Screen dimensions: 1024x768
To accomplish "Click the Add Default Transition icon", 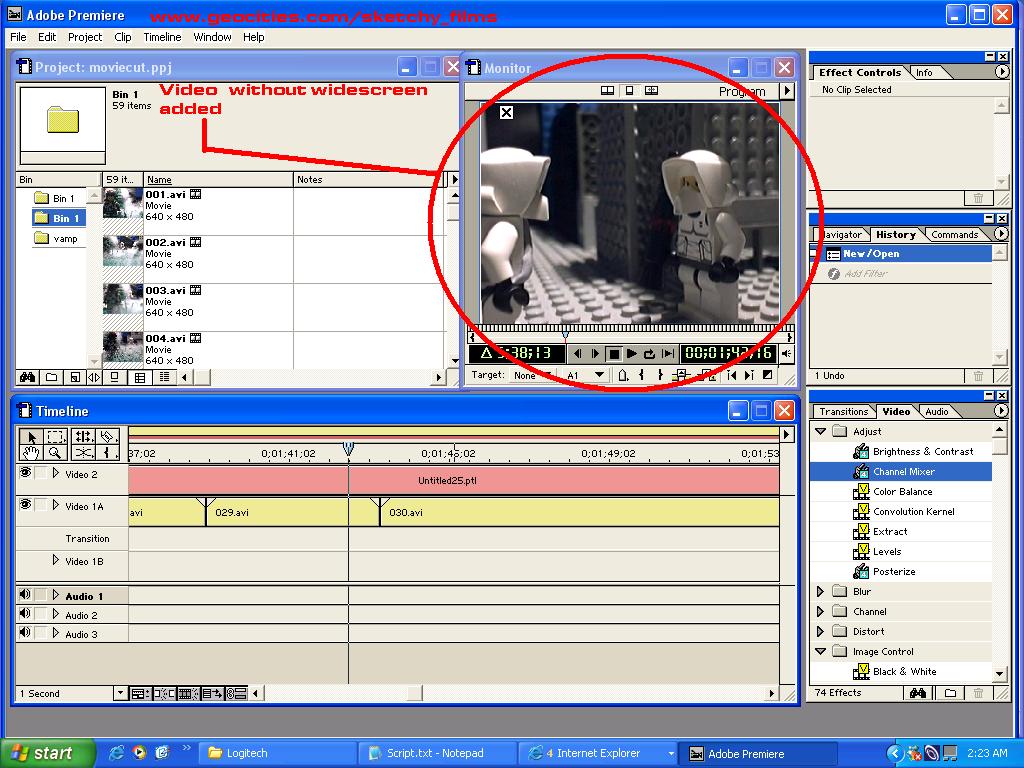I will pyautogui.click(x=768, y=375).
